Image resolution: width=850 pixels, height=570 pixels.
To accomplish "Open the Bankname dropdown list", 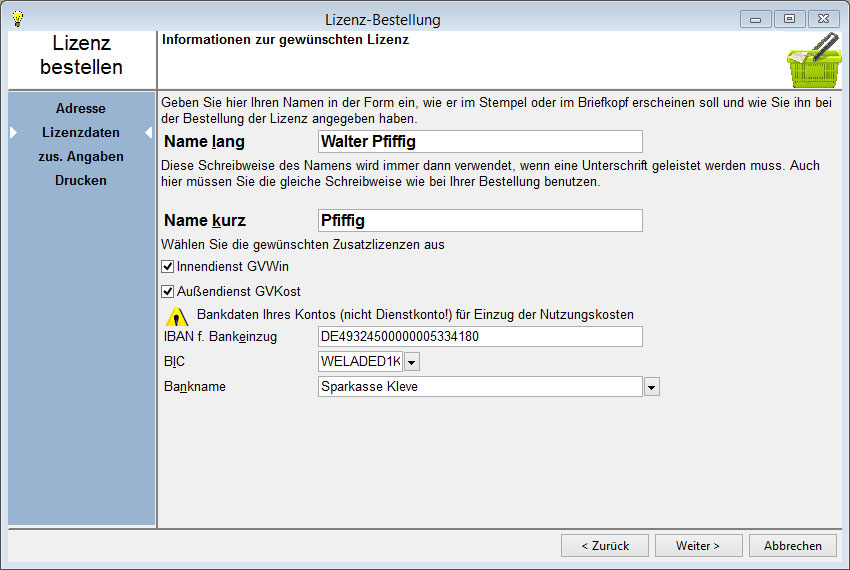I will coord(652,387).
